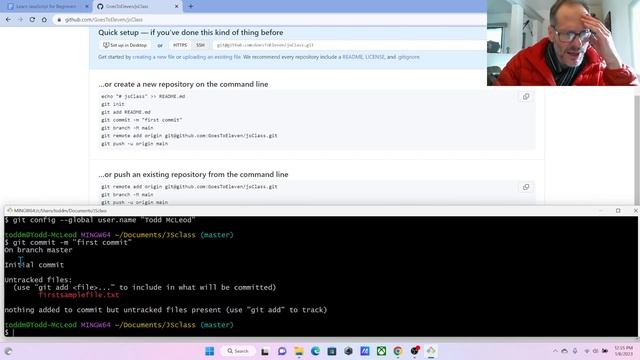The image size is (640, 360).
Task: Open Task View from taskbar
Action: tap(265, 351)
